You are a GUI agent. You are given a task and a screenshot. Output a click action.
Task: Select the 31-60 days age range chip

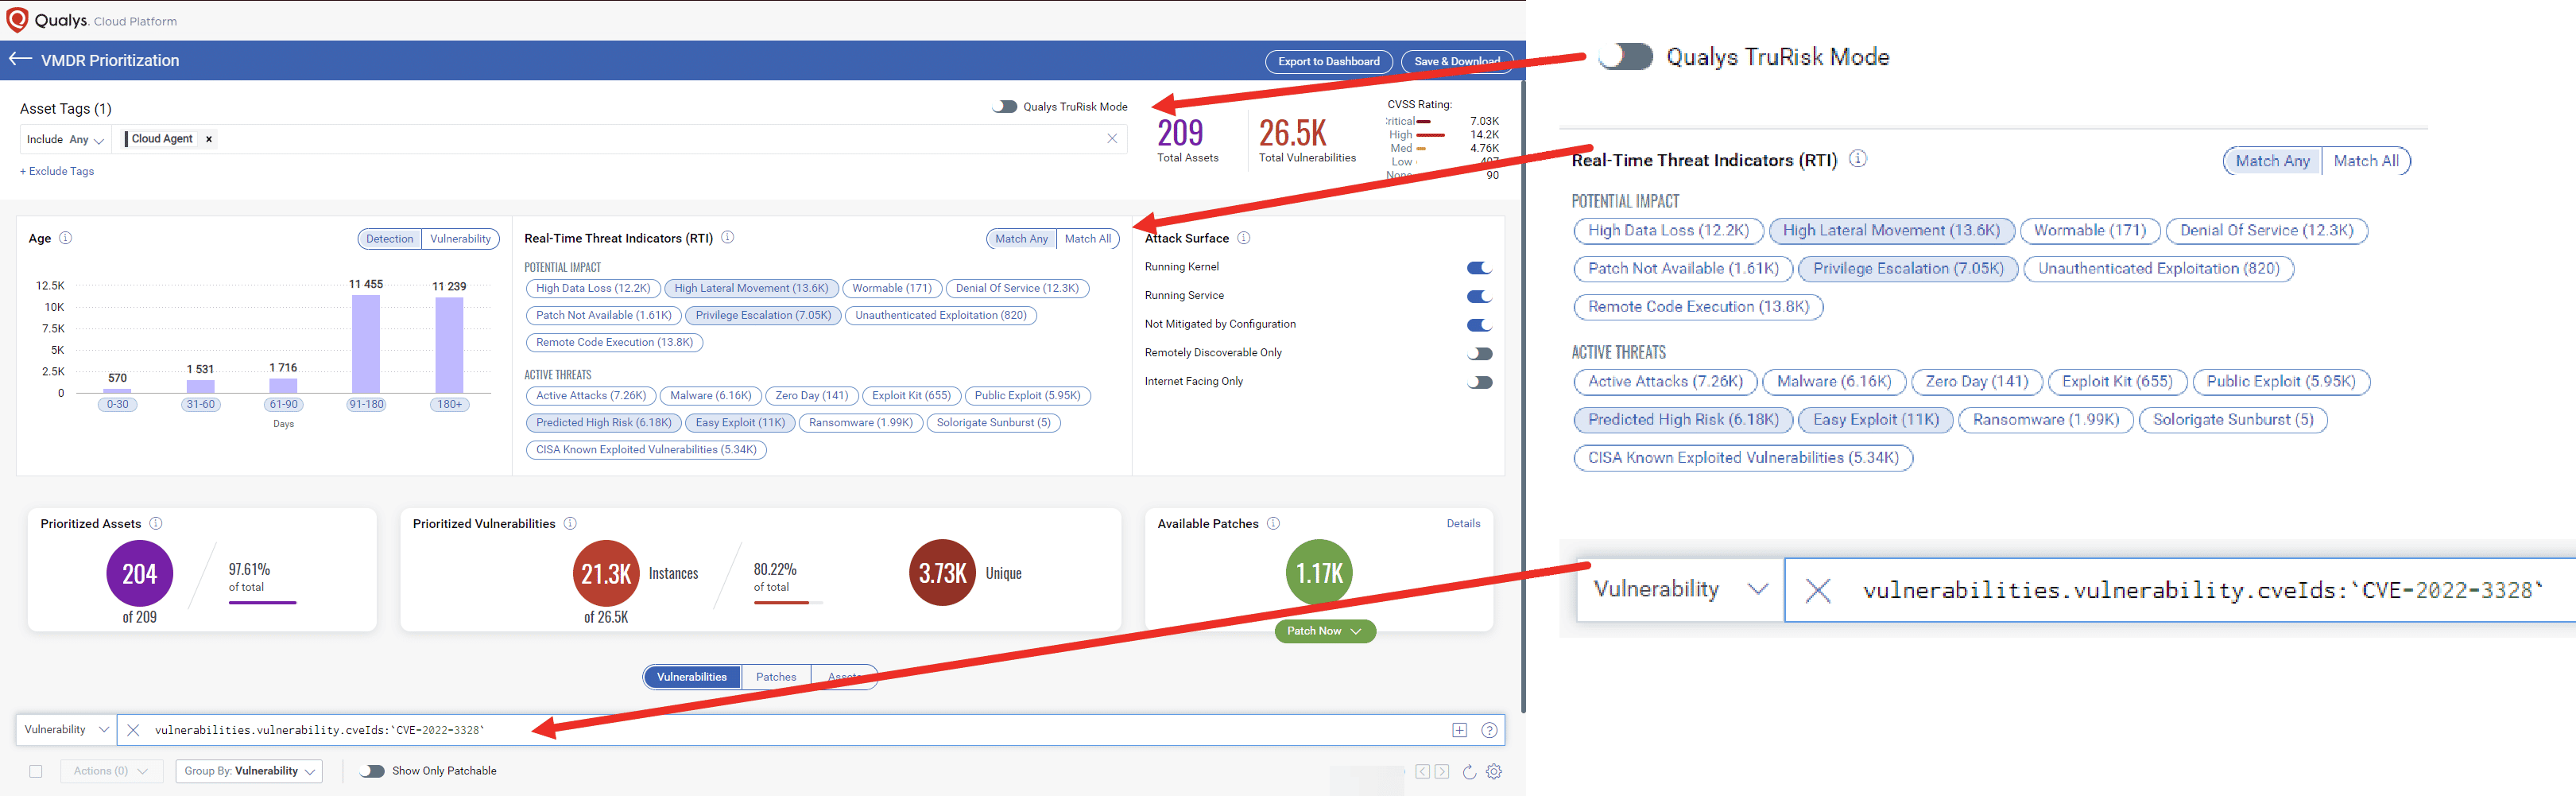tap(201, 404)
